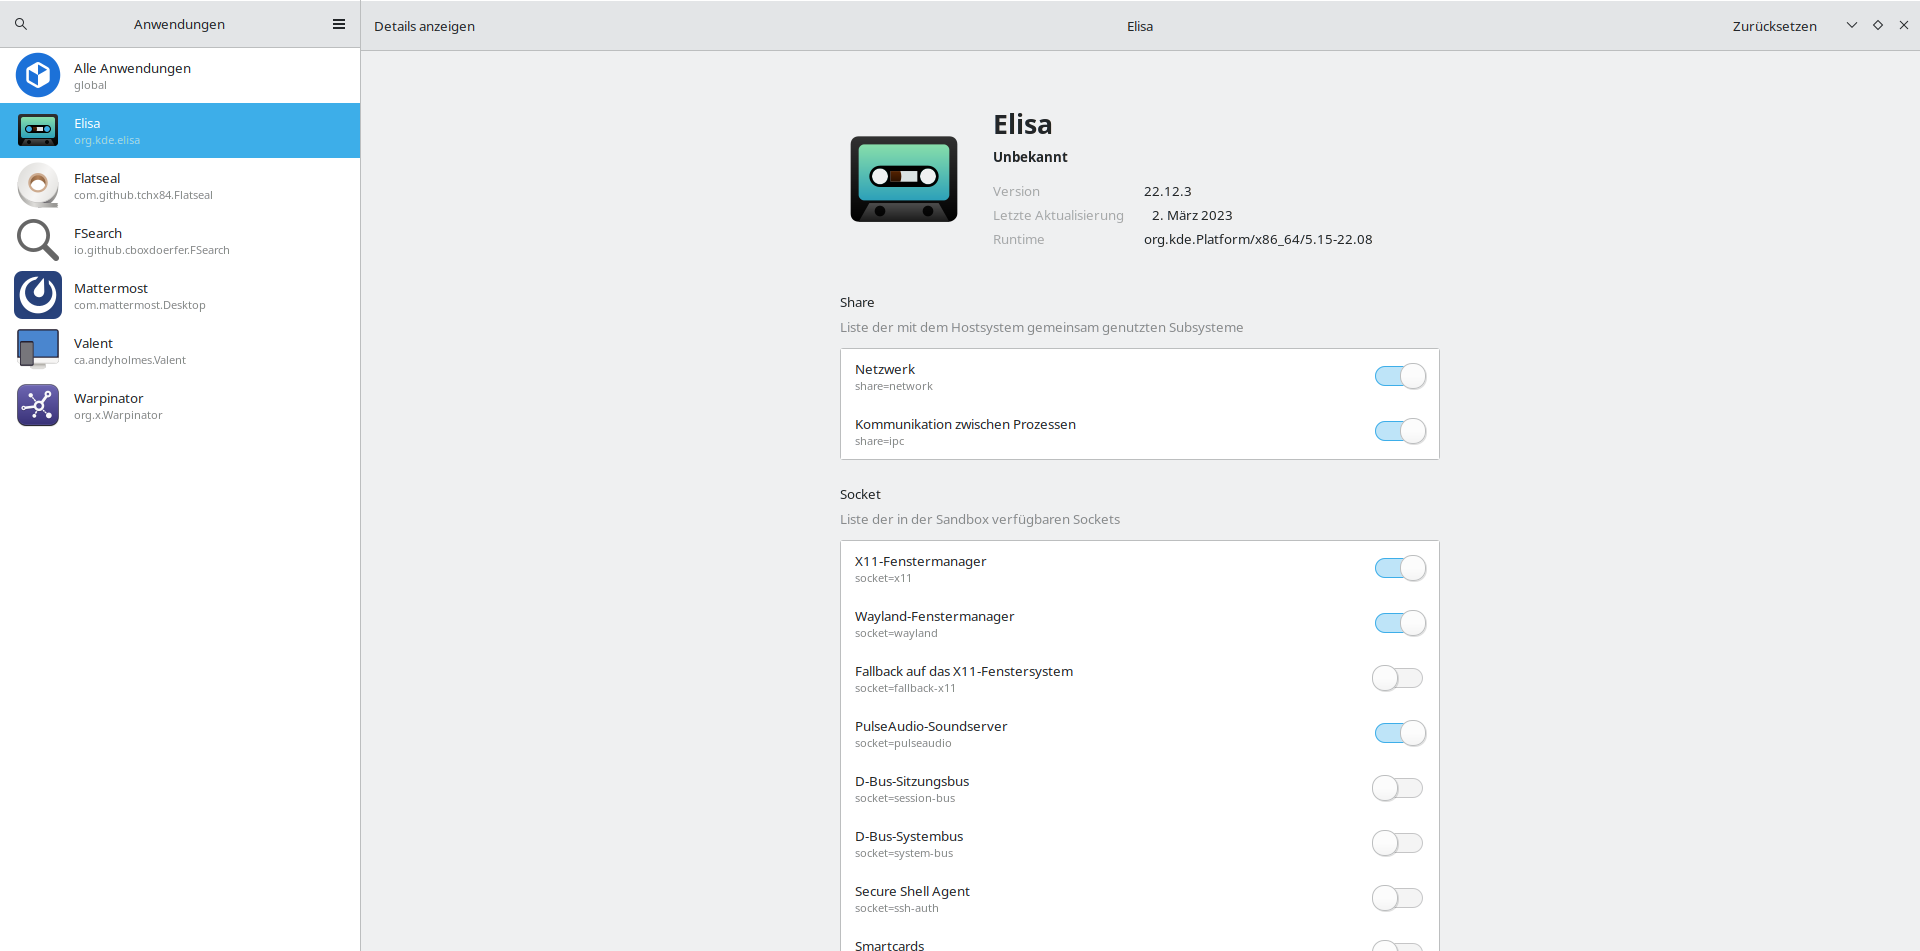Viewport: 1920px width, 951px height.
Task: Disable the Netzwerk share toggle
Action: pos(1399,377)
